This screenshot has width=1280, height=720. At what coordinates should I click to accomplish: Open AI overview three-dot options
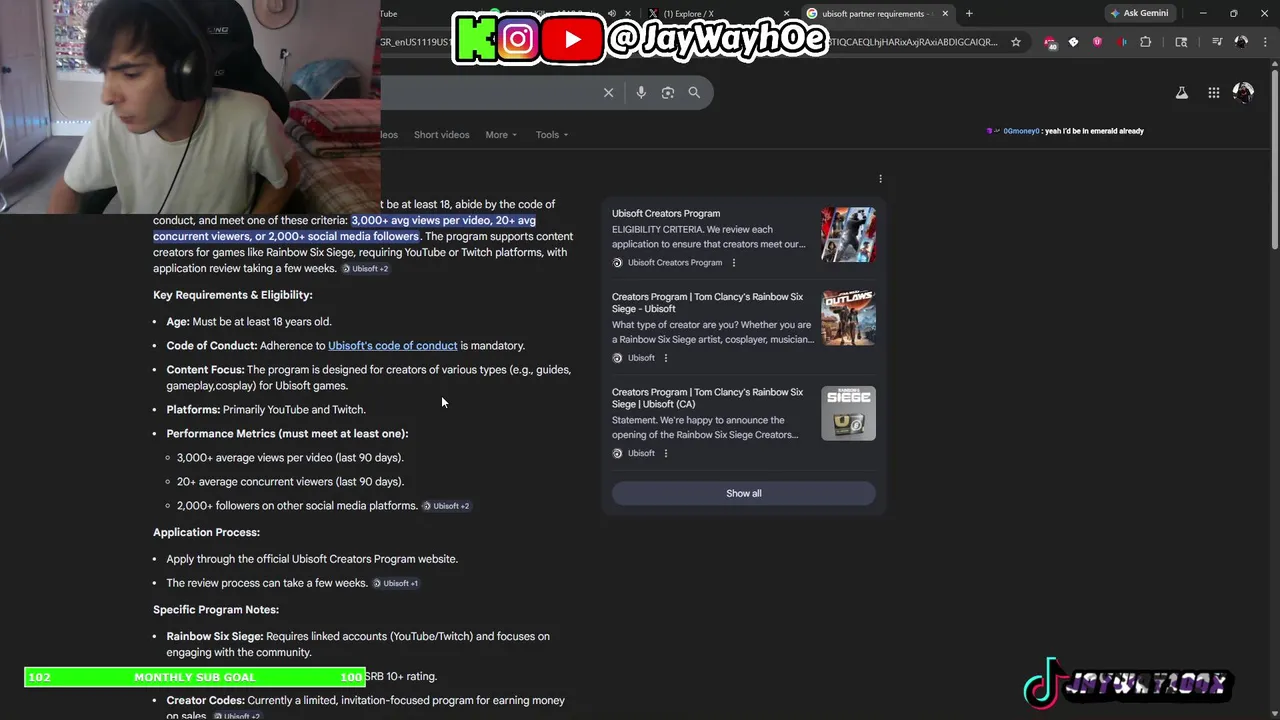click(880, 179)
